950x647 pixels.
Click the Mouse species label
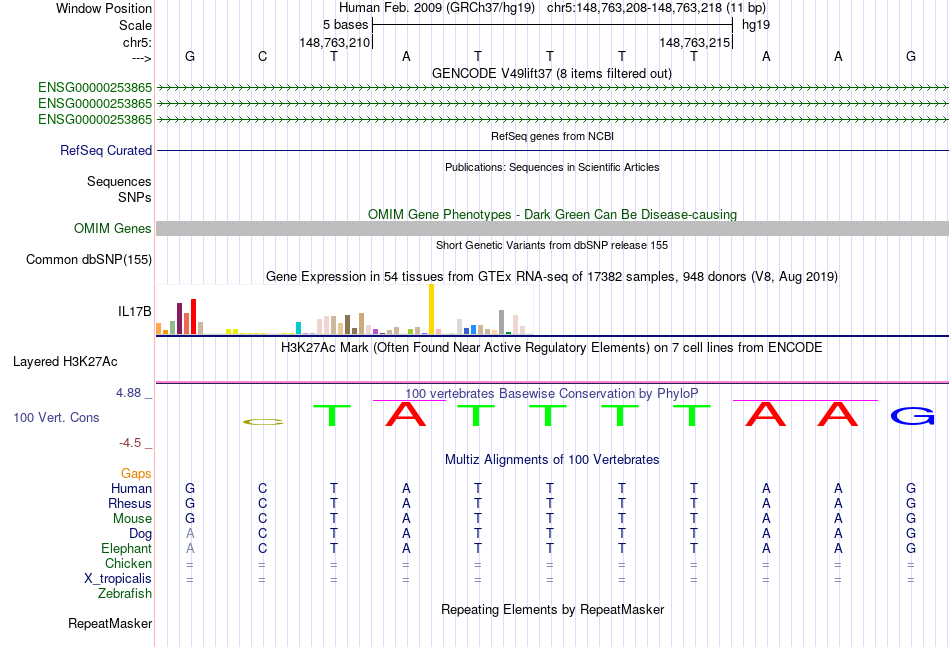tap(132, 519)
